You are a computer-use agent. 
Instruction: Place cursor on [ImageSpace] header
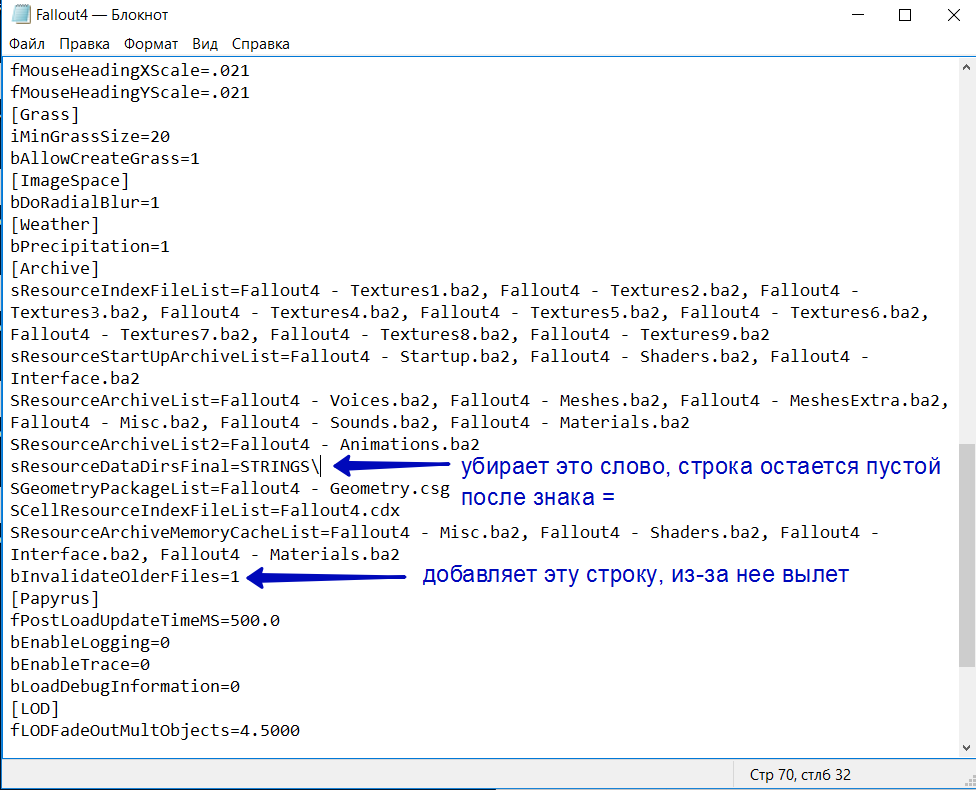click(70, 181)
